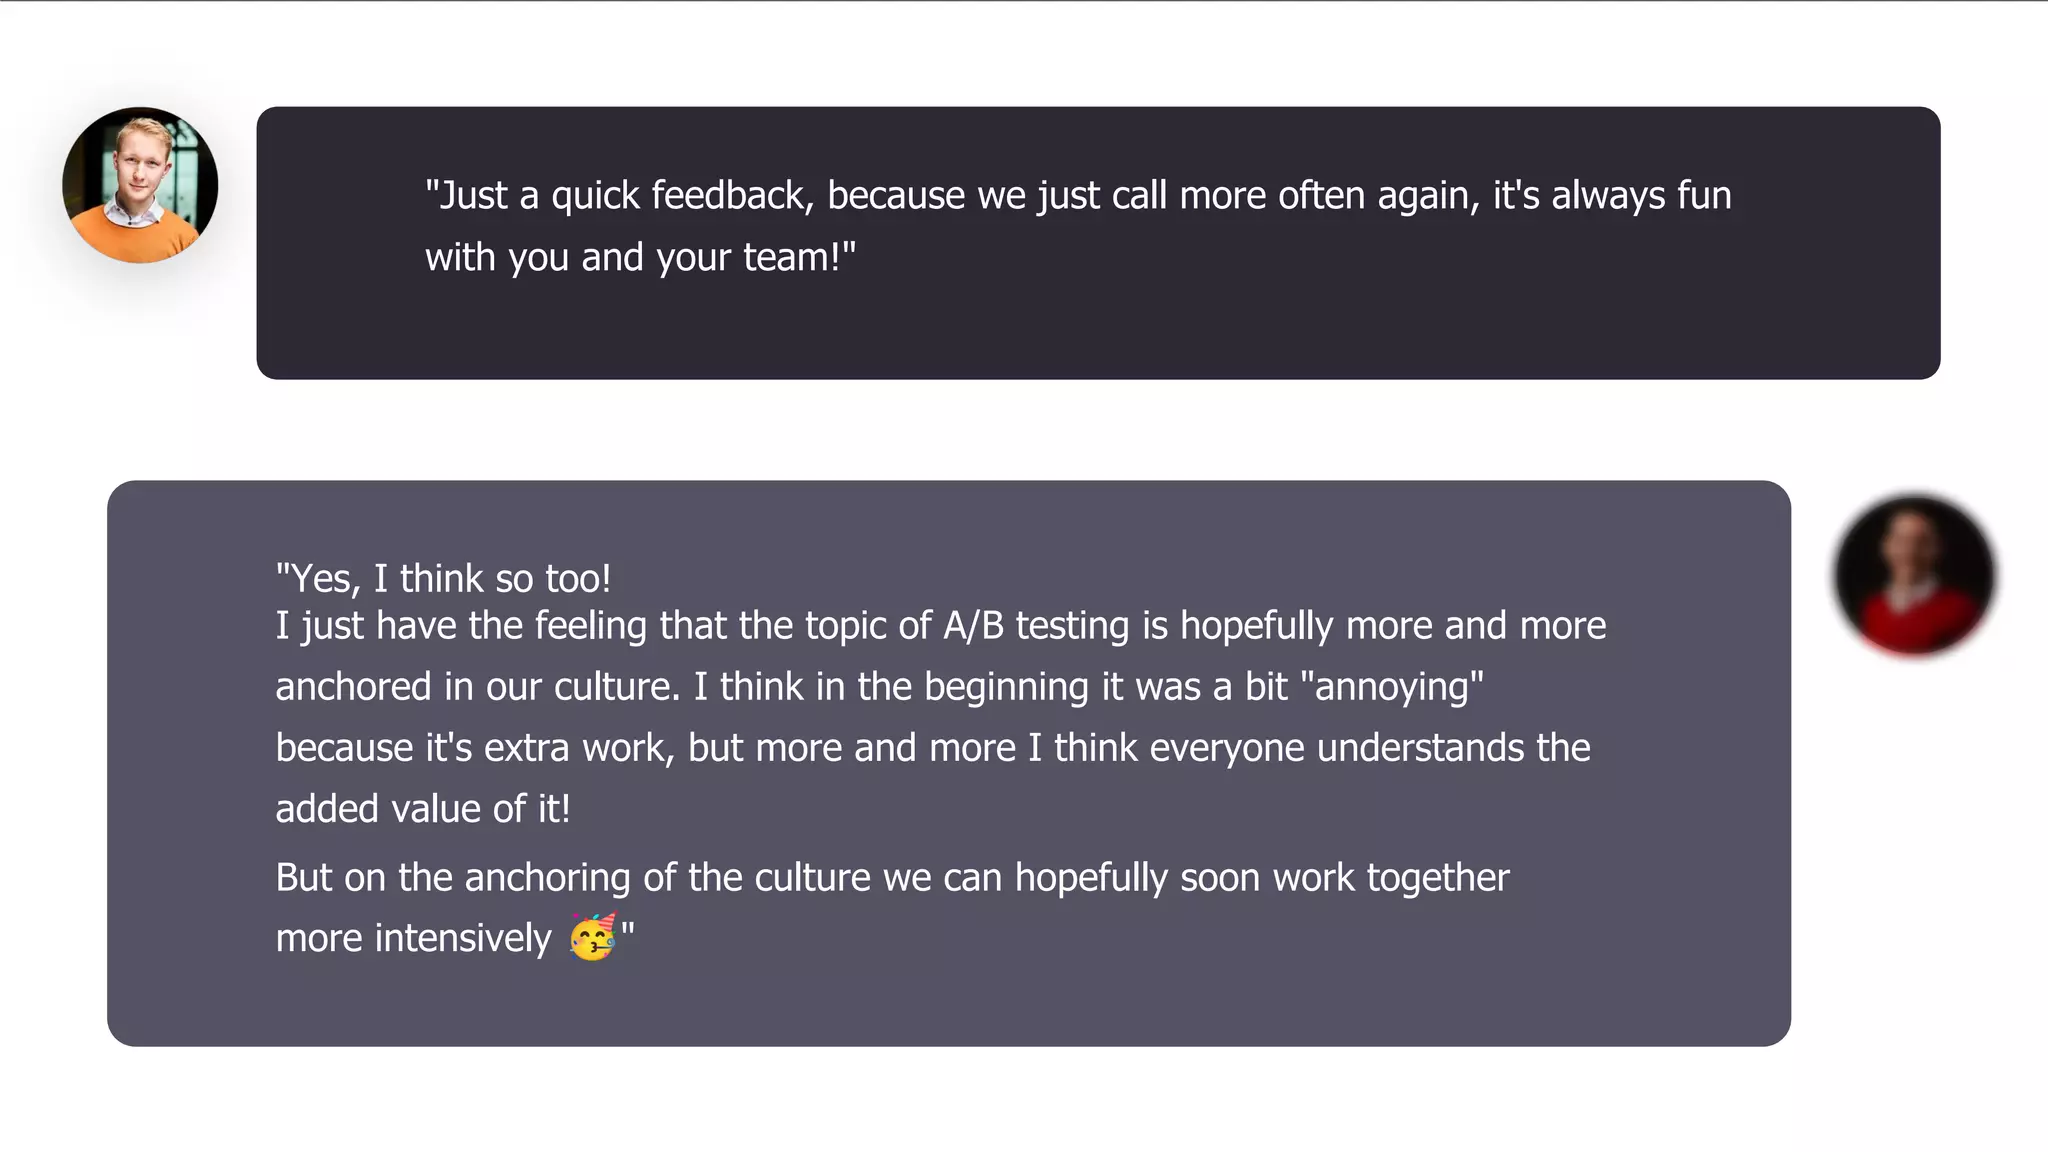2048x1152 pixels.
Task: Click "it's always fun" in top message
Action: 1612,195
